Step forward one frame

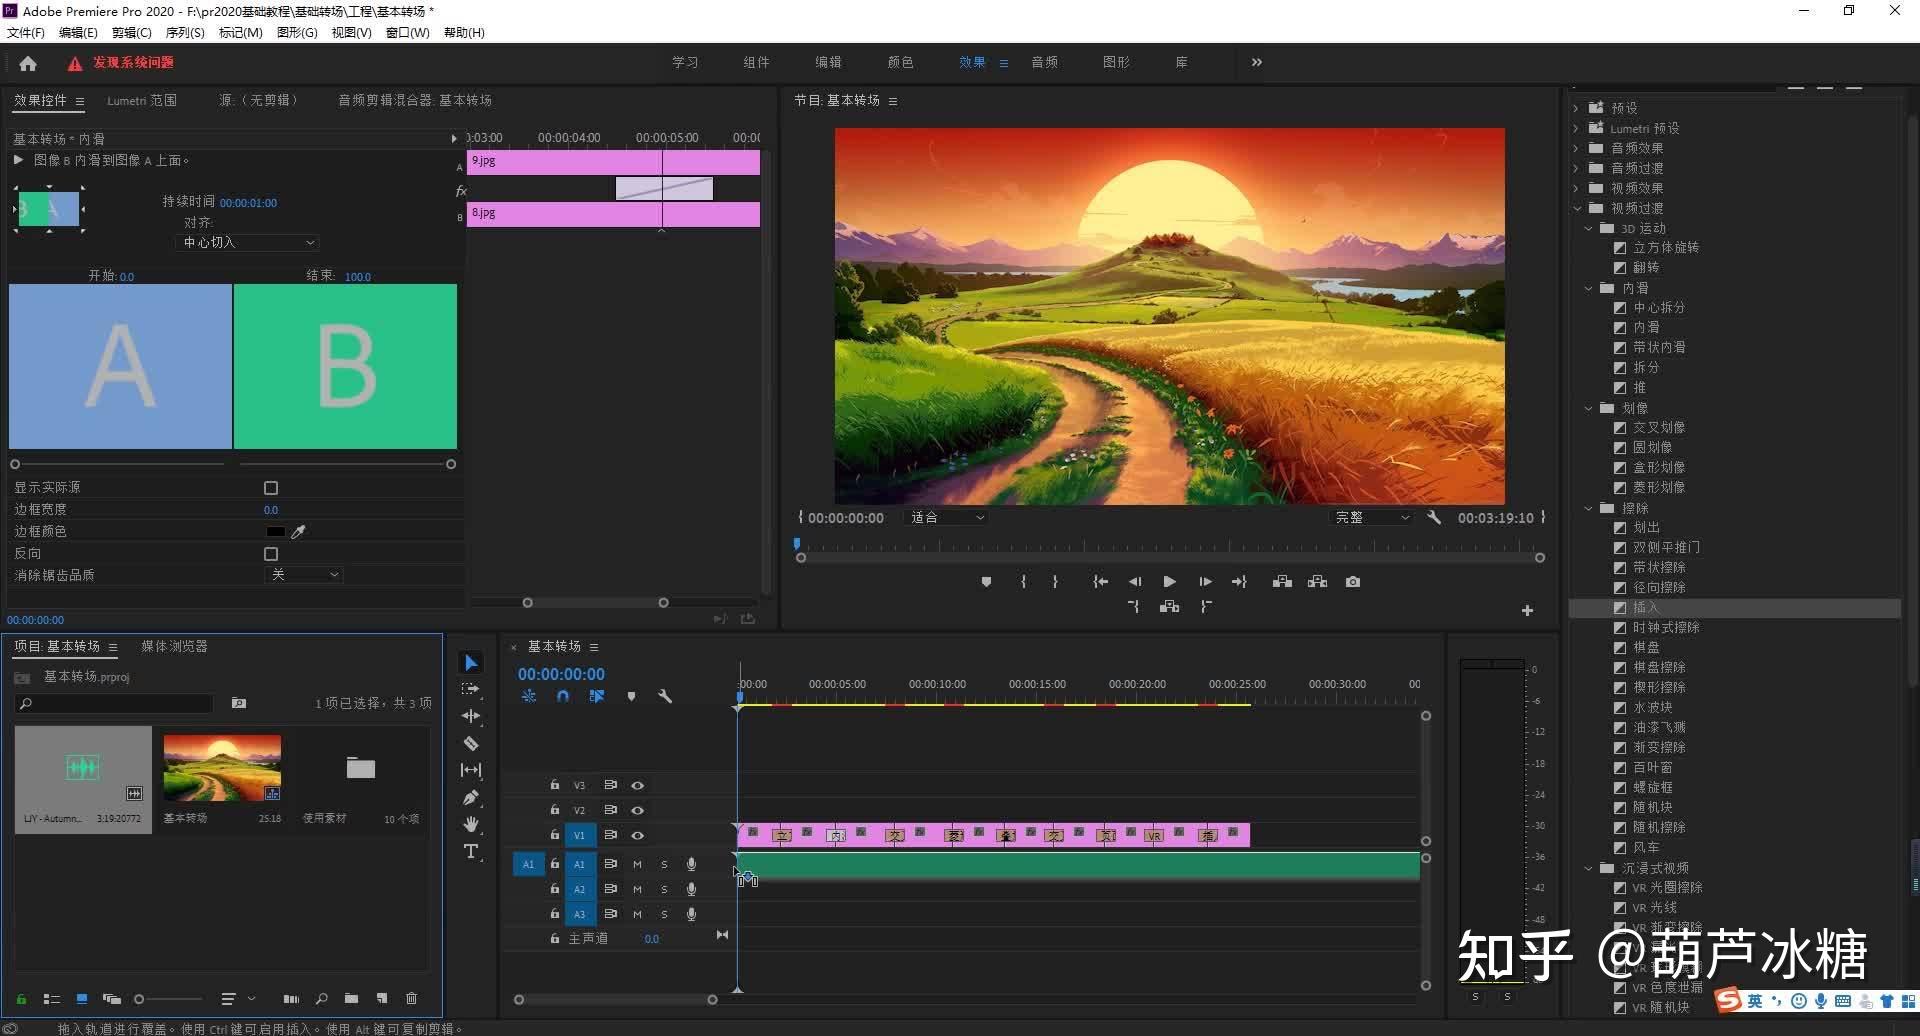1205,582
